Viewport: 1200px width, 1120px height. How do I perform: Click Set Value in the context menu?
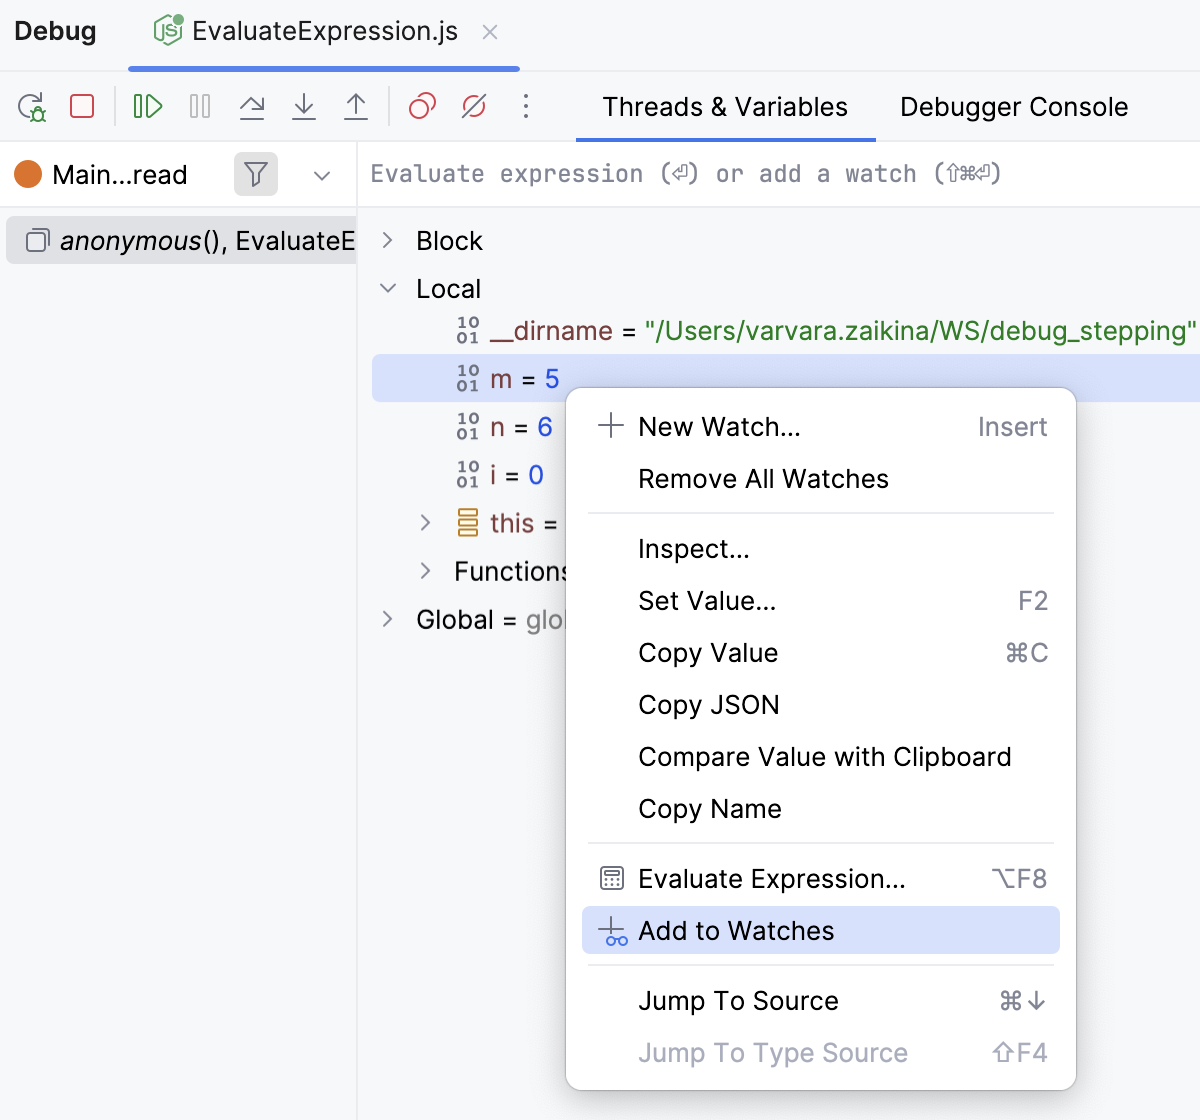tap(707, 601)
